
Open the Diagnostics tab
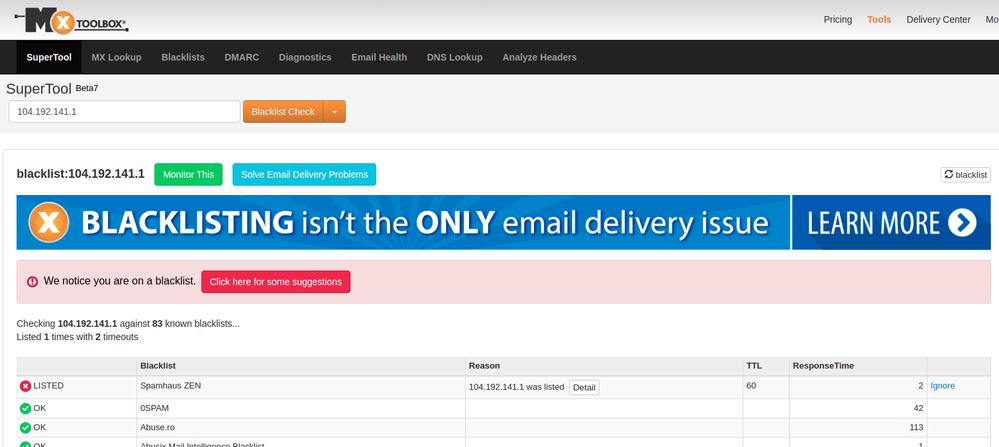[x=305, y=57]
